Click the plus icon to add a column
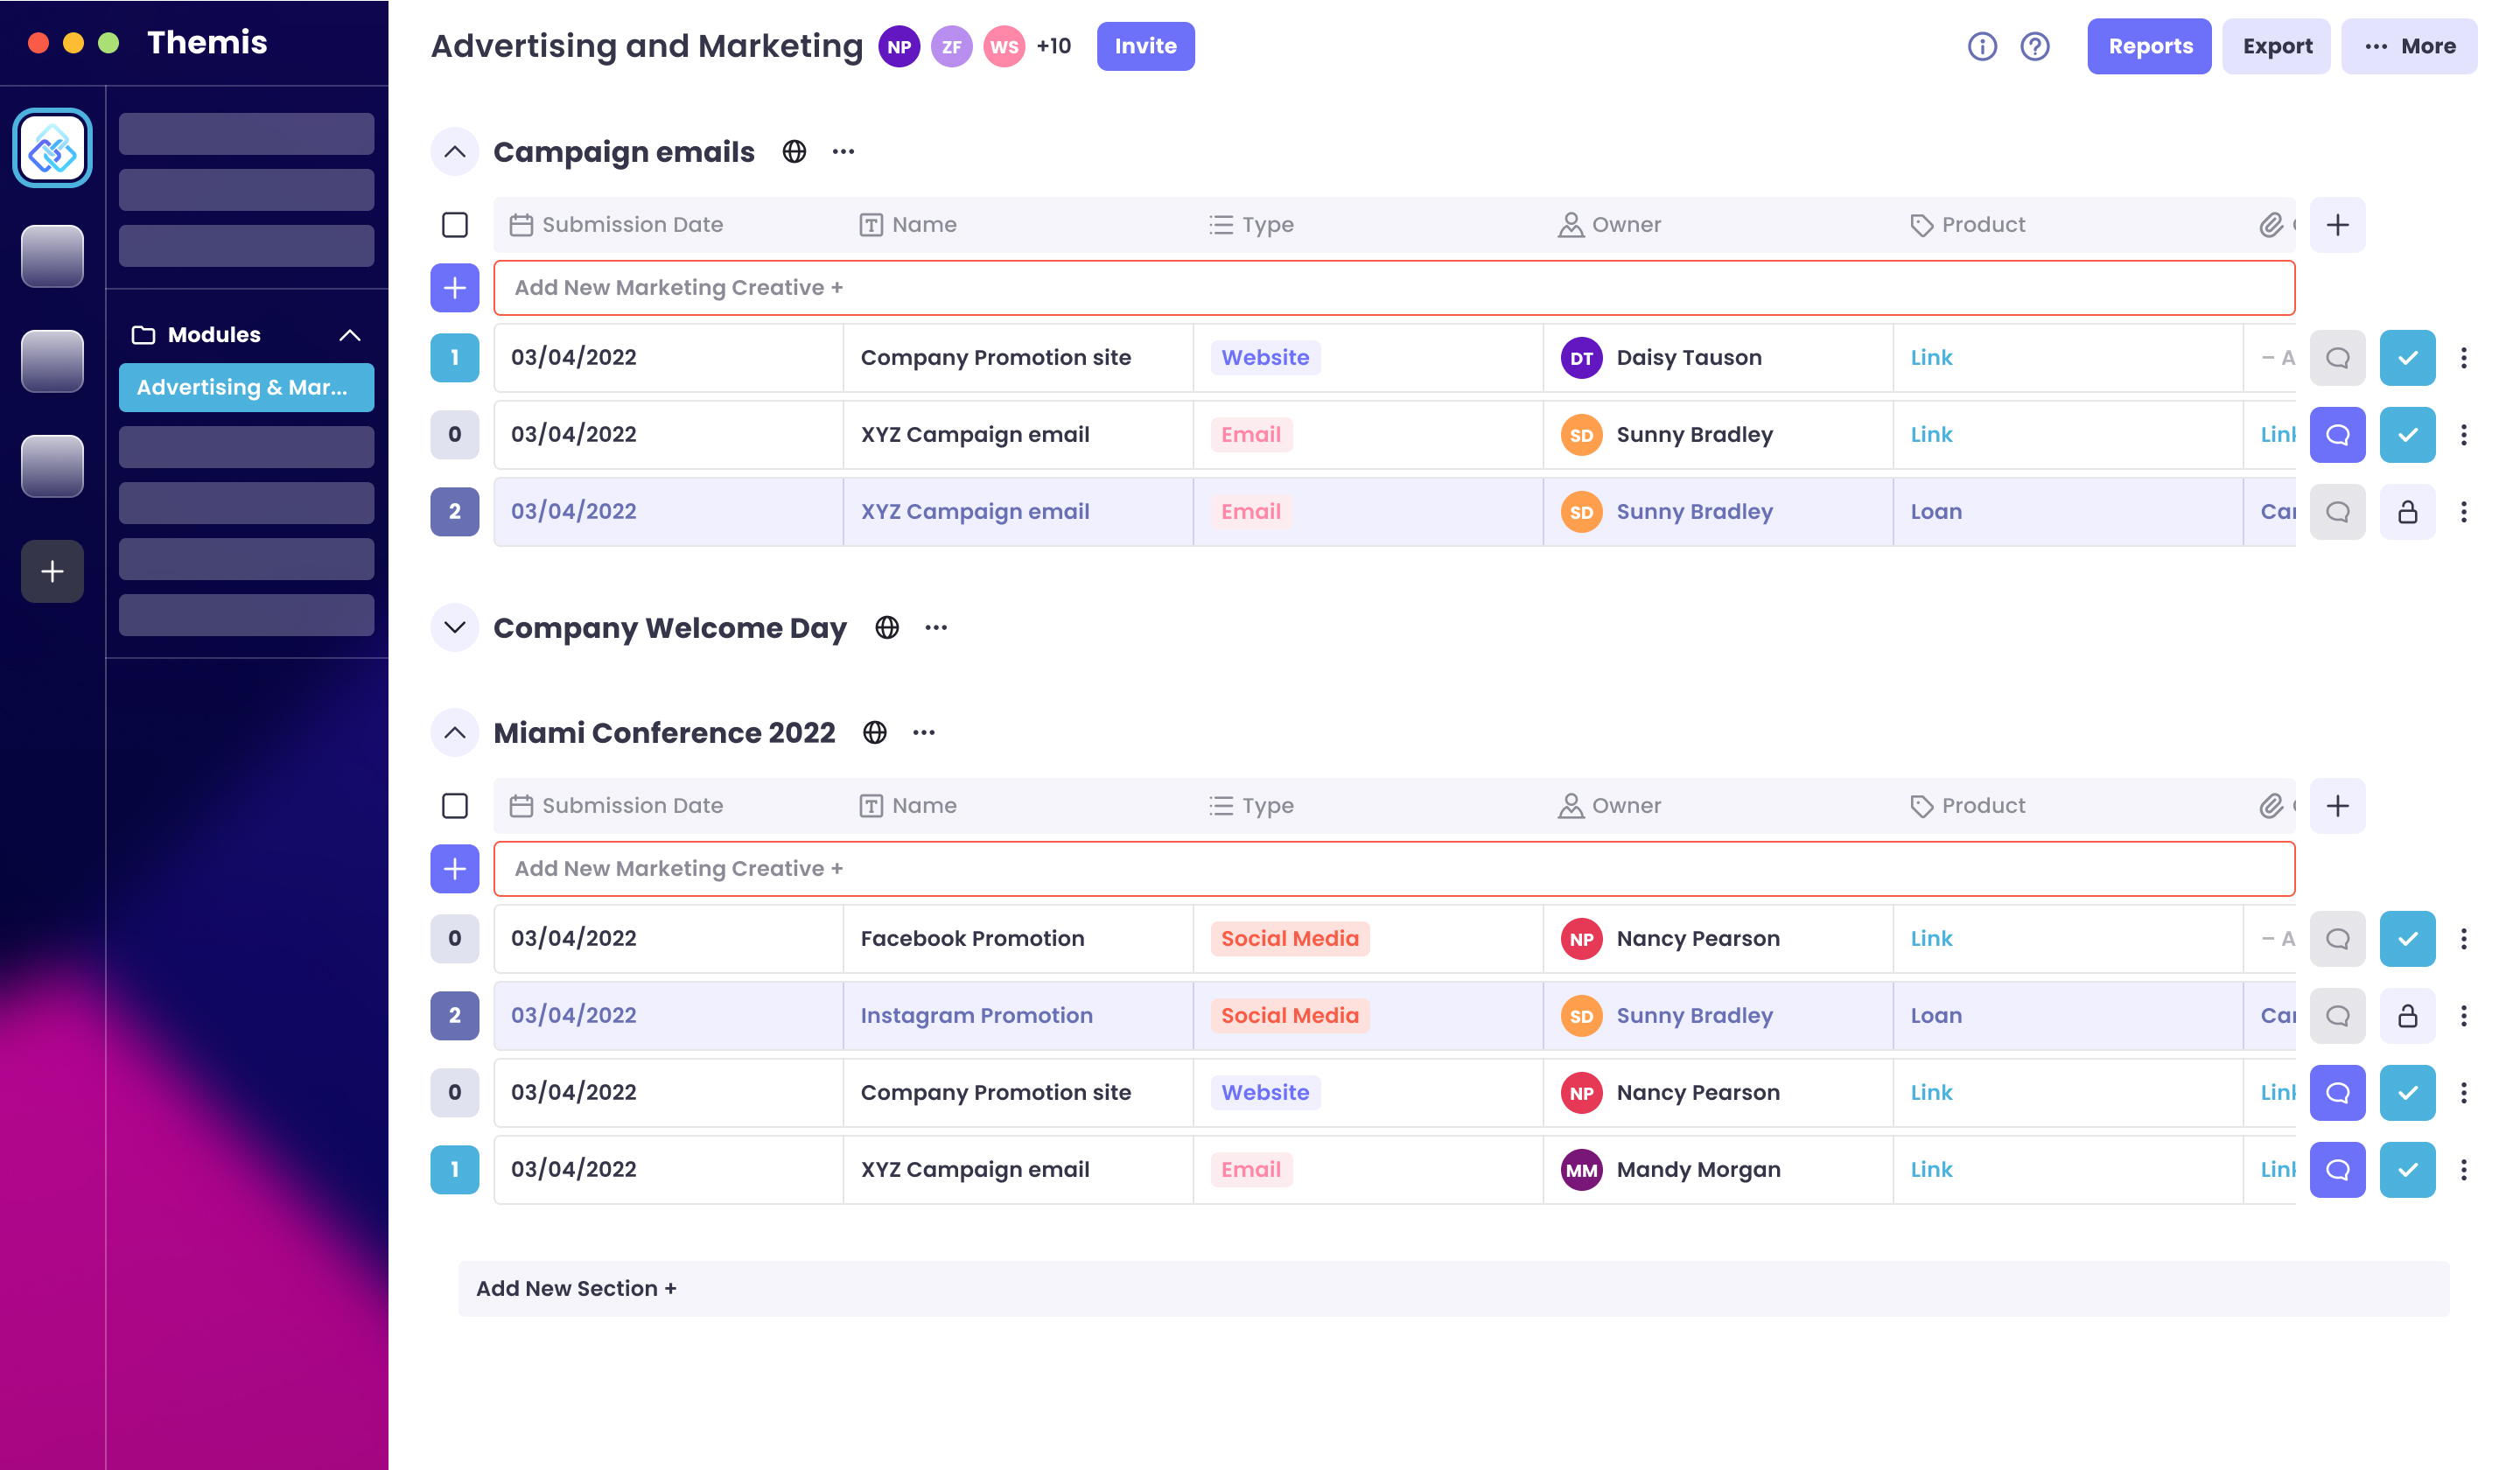2520x1470 pixels. pos(2338,224)
